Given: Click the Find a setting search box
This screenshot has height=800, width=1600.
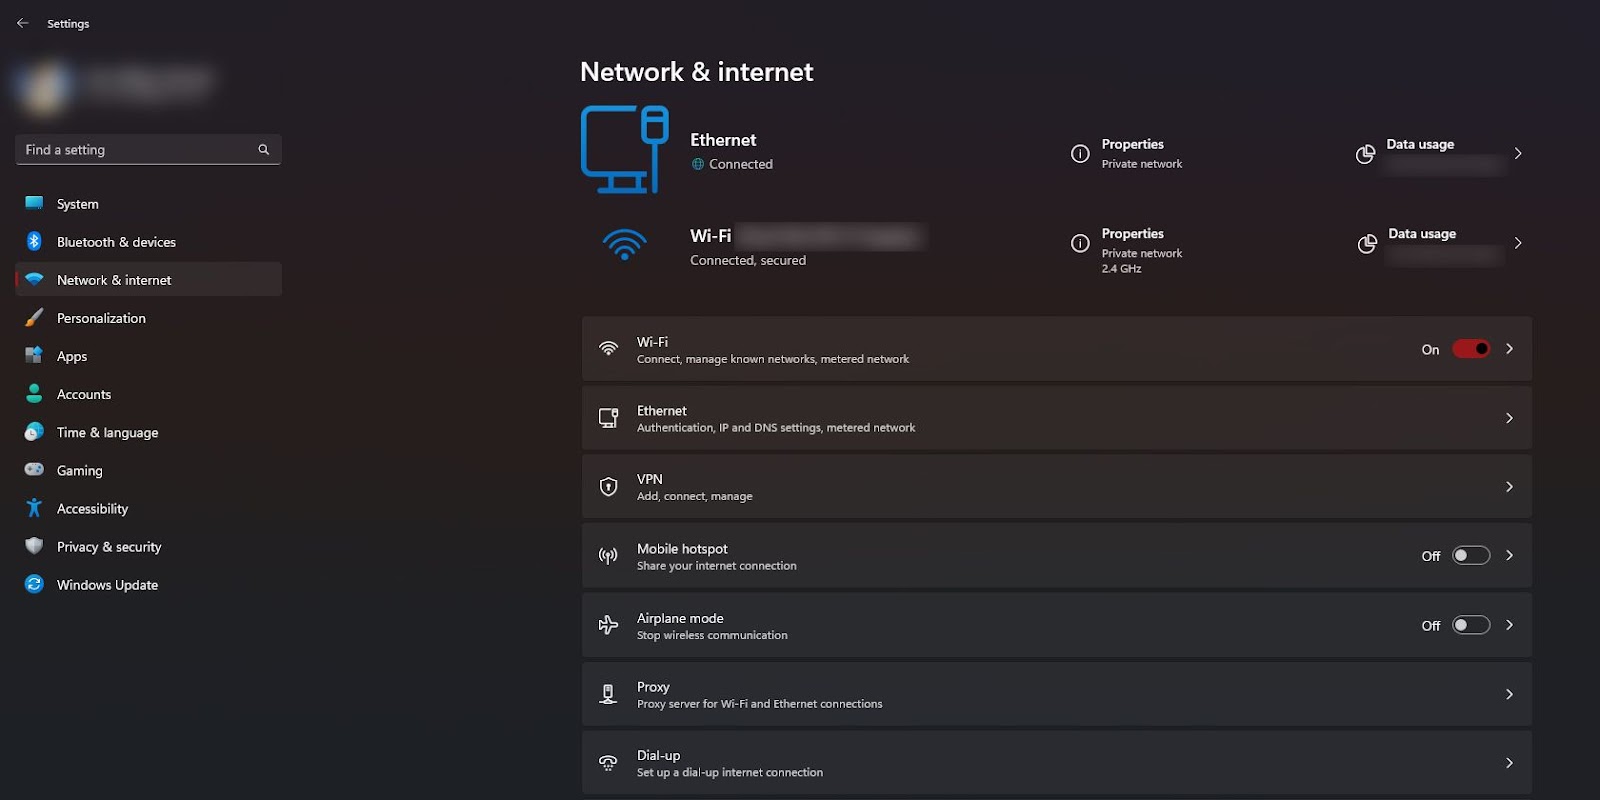Looking at the screenshot, I should pyautogui.click(x=138, y=150).
